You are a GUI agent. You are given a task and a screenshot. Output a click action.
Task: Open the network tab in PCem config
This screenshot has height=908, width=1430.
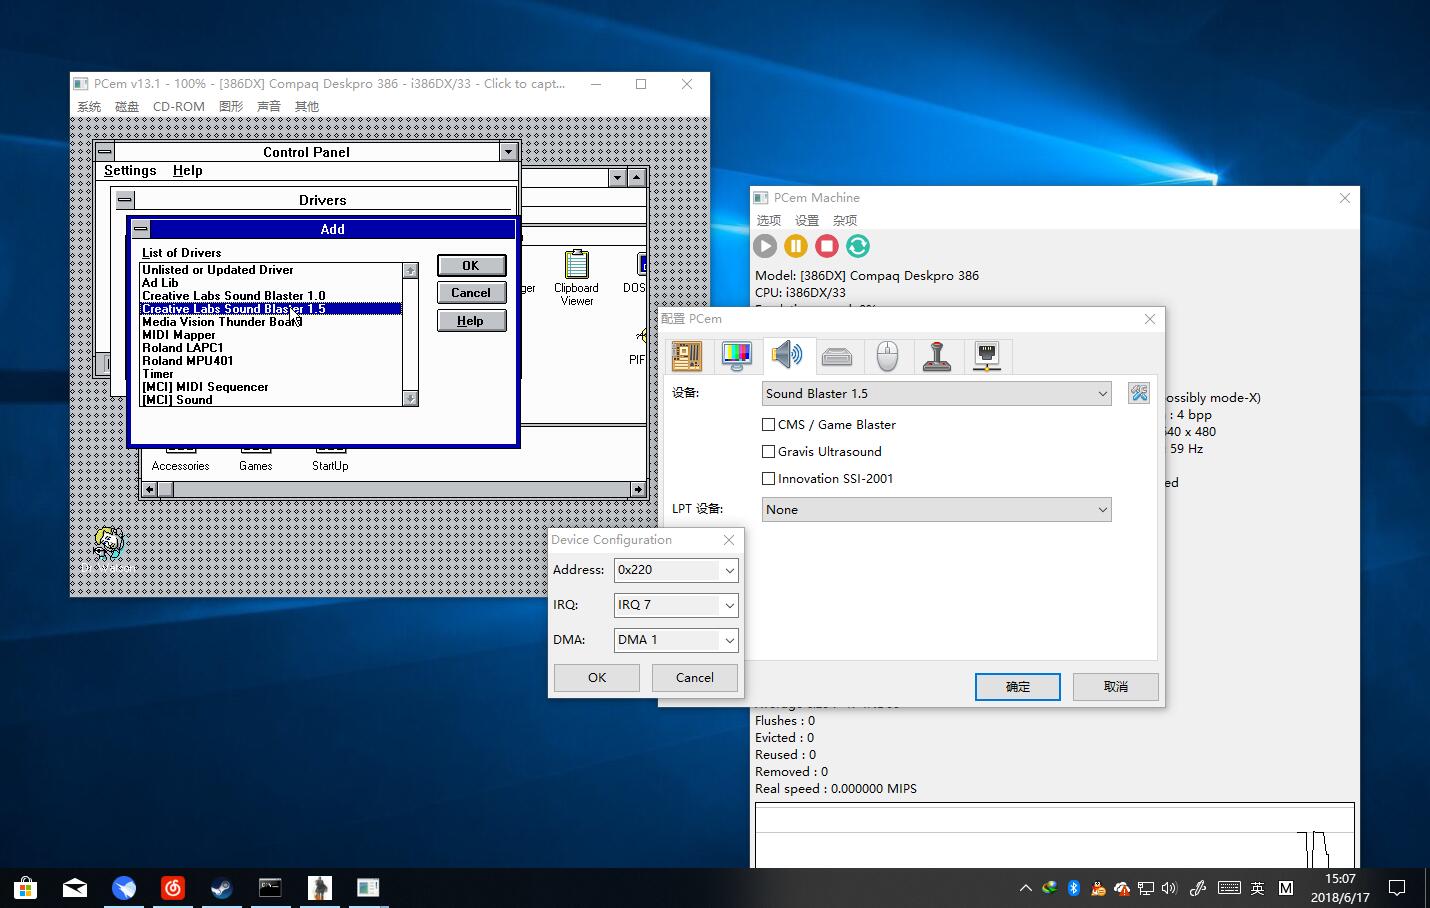click(x=987, y=356)
